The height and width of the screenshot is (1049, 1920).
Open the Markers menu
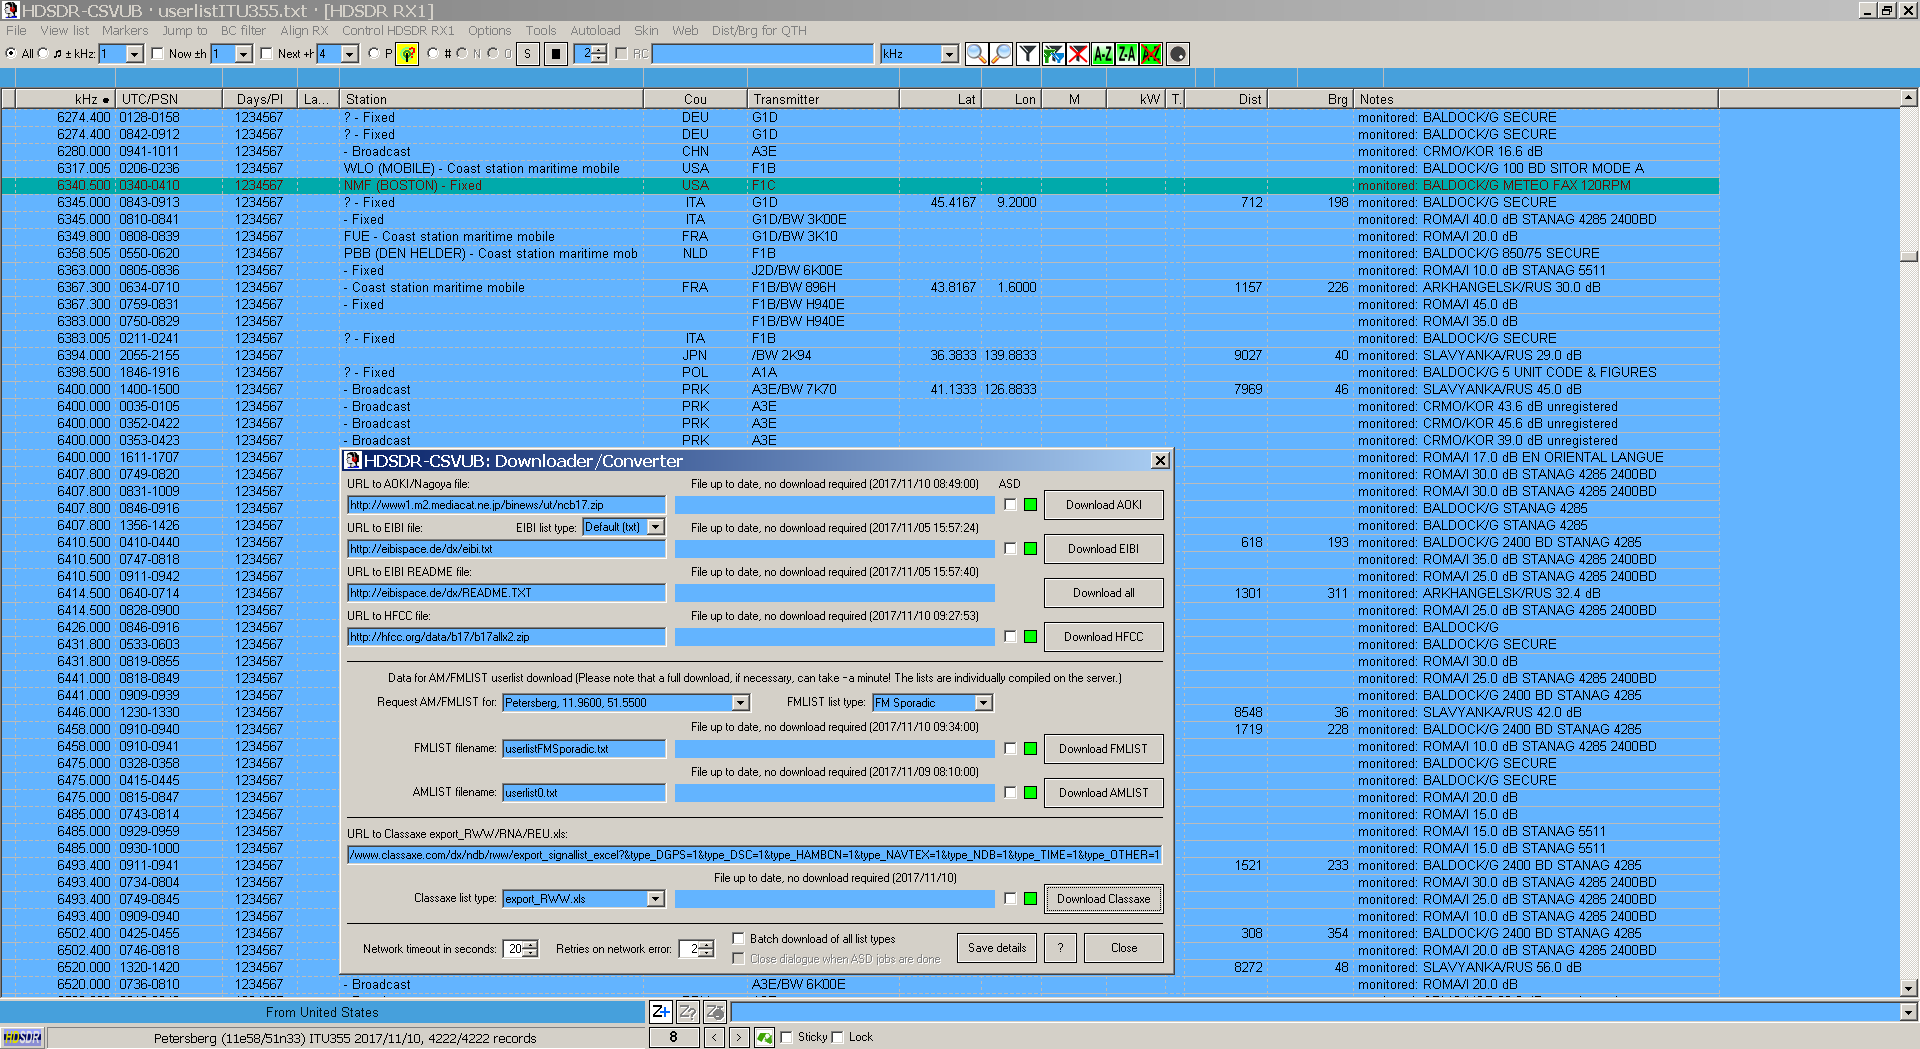point(125,31)
